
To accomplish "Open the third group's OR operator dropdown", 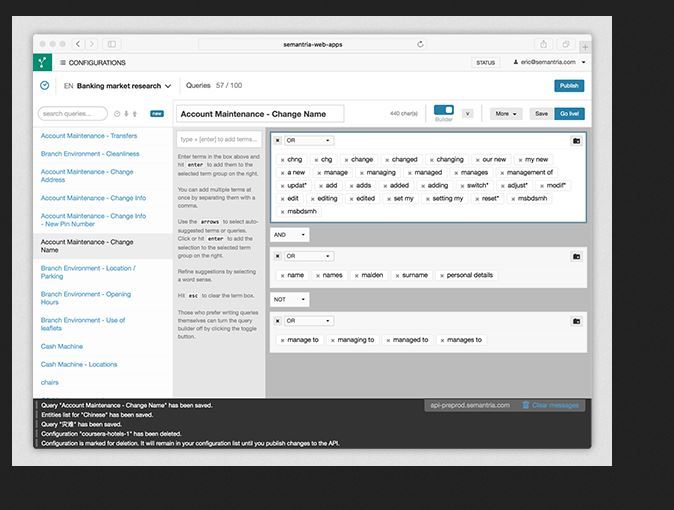I will (x=309, y=321).
